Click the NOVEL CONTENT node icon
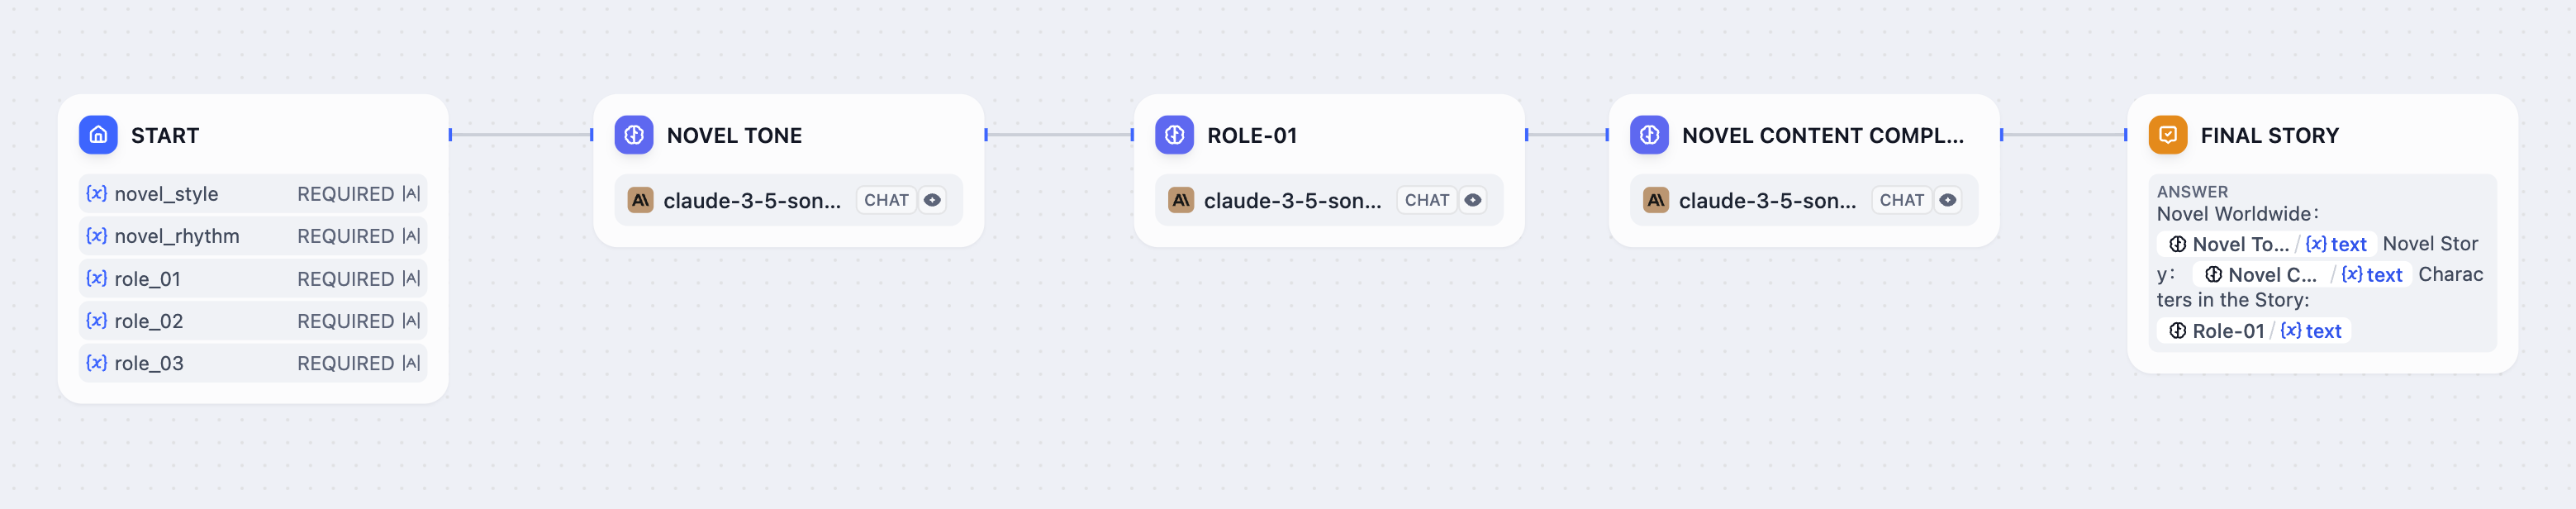 (x=1649, y=135)
